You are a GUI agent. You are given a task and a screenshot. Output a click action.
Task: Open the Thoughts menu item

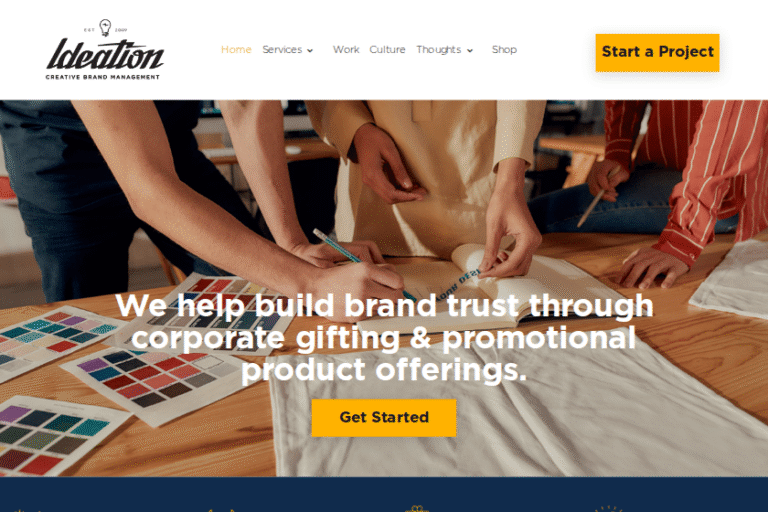(438, 49)
